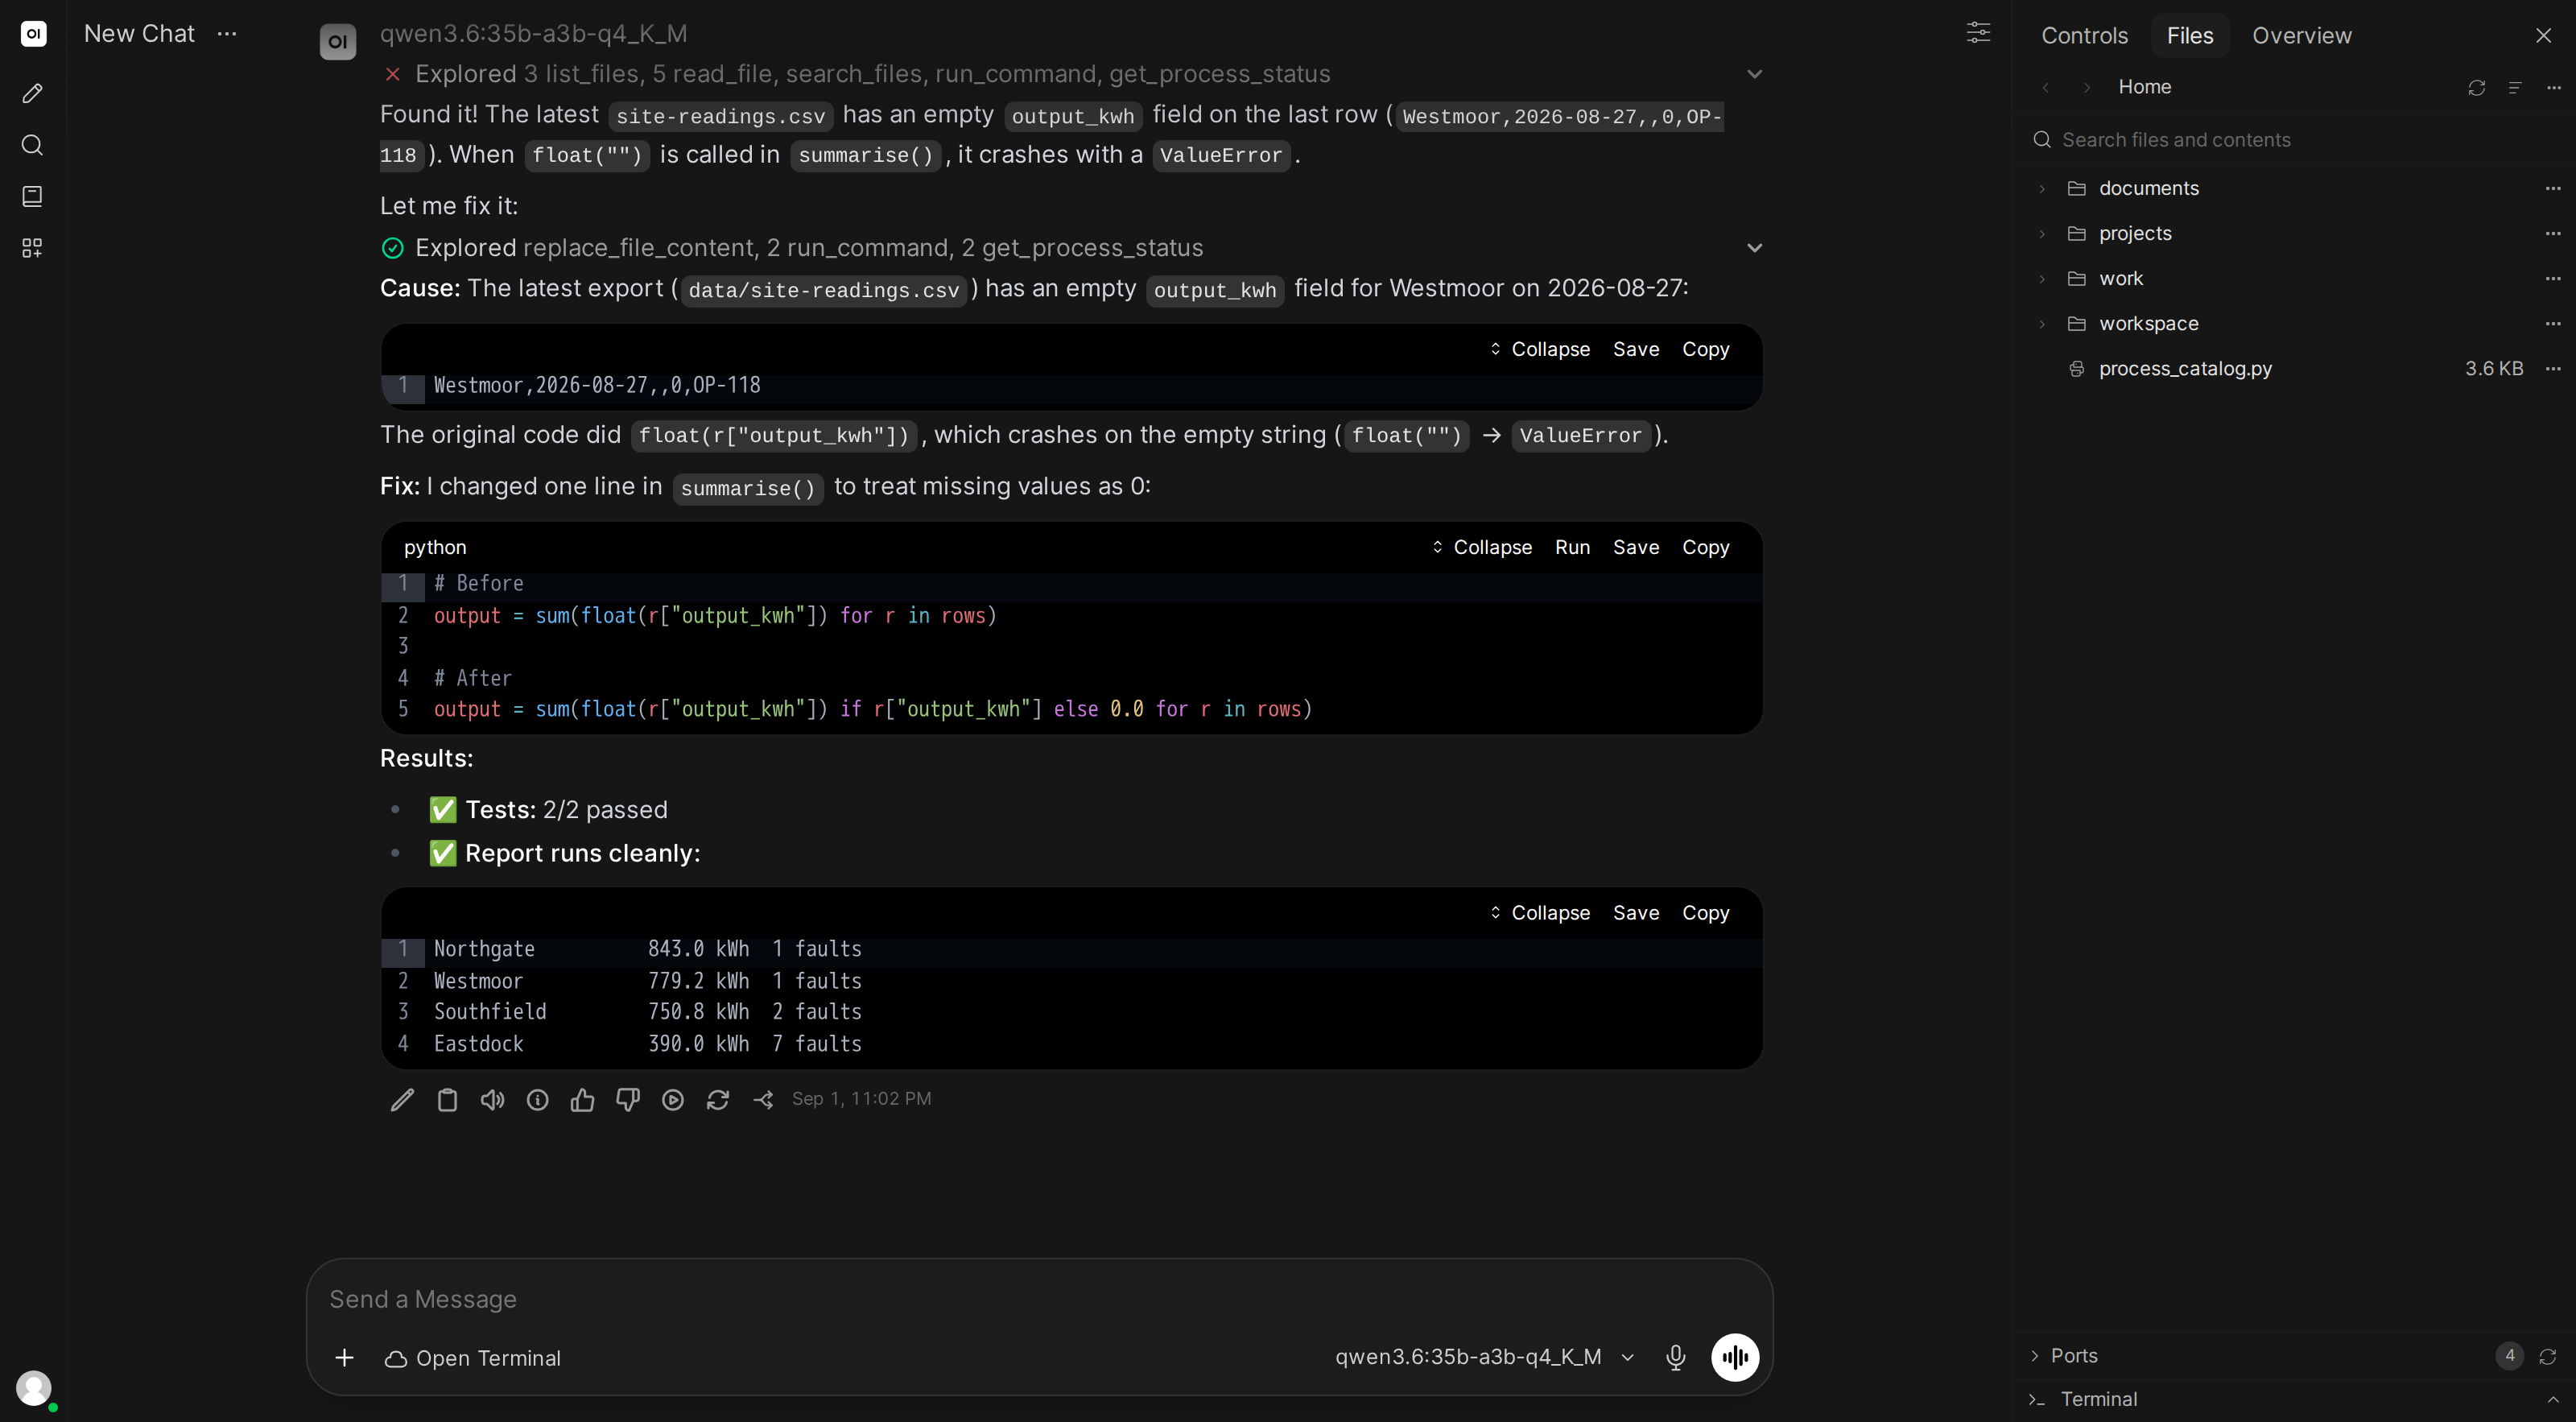Viewport: 2576px width, 1422px height.
Task: Switch to the Controls tab
Action: (x=2084, y=35)
